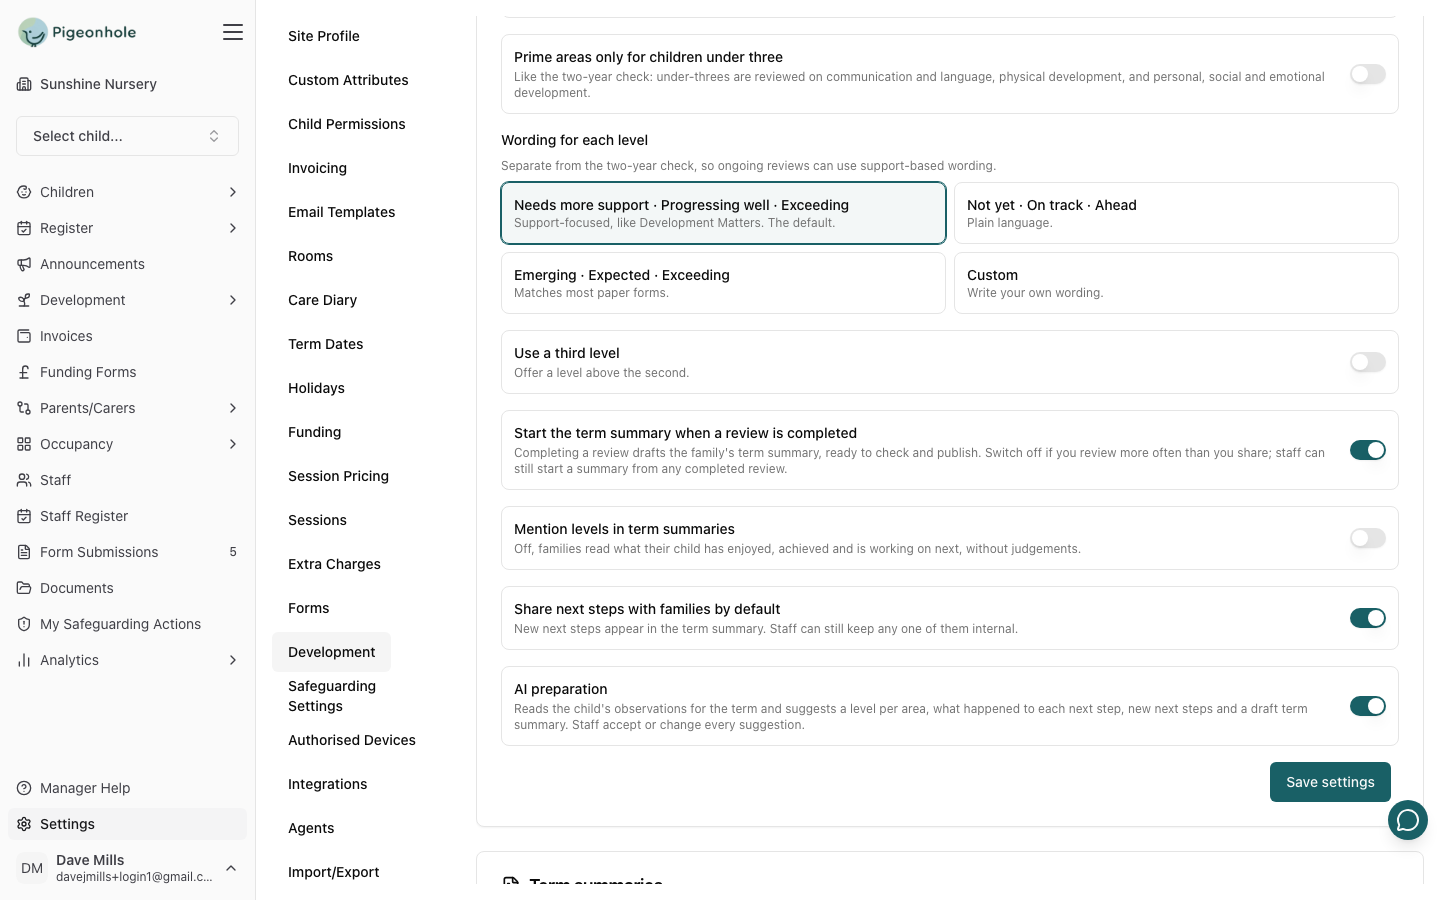Click the Children sidebar icon
The width and height of the screenshot is (1440, 900).
point(24,192)
